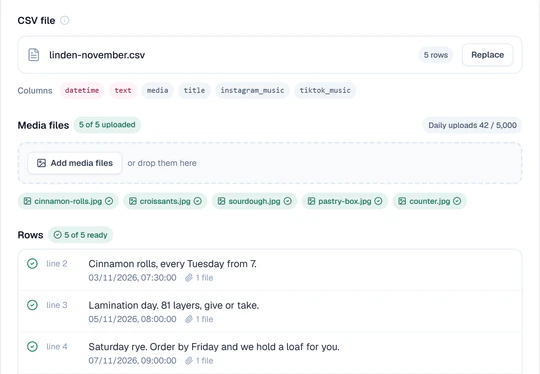Click the 5 rows badge
Viewport: 540px width, 374px height.
click(436, 55)
